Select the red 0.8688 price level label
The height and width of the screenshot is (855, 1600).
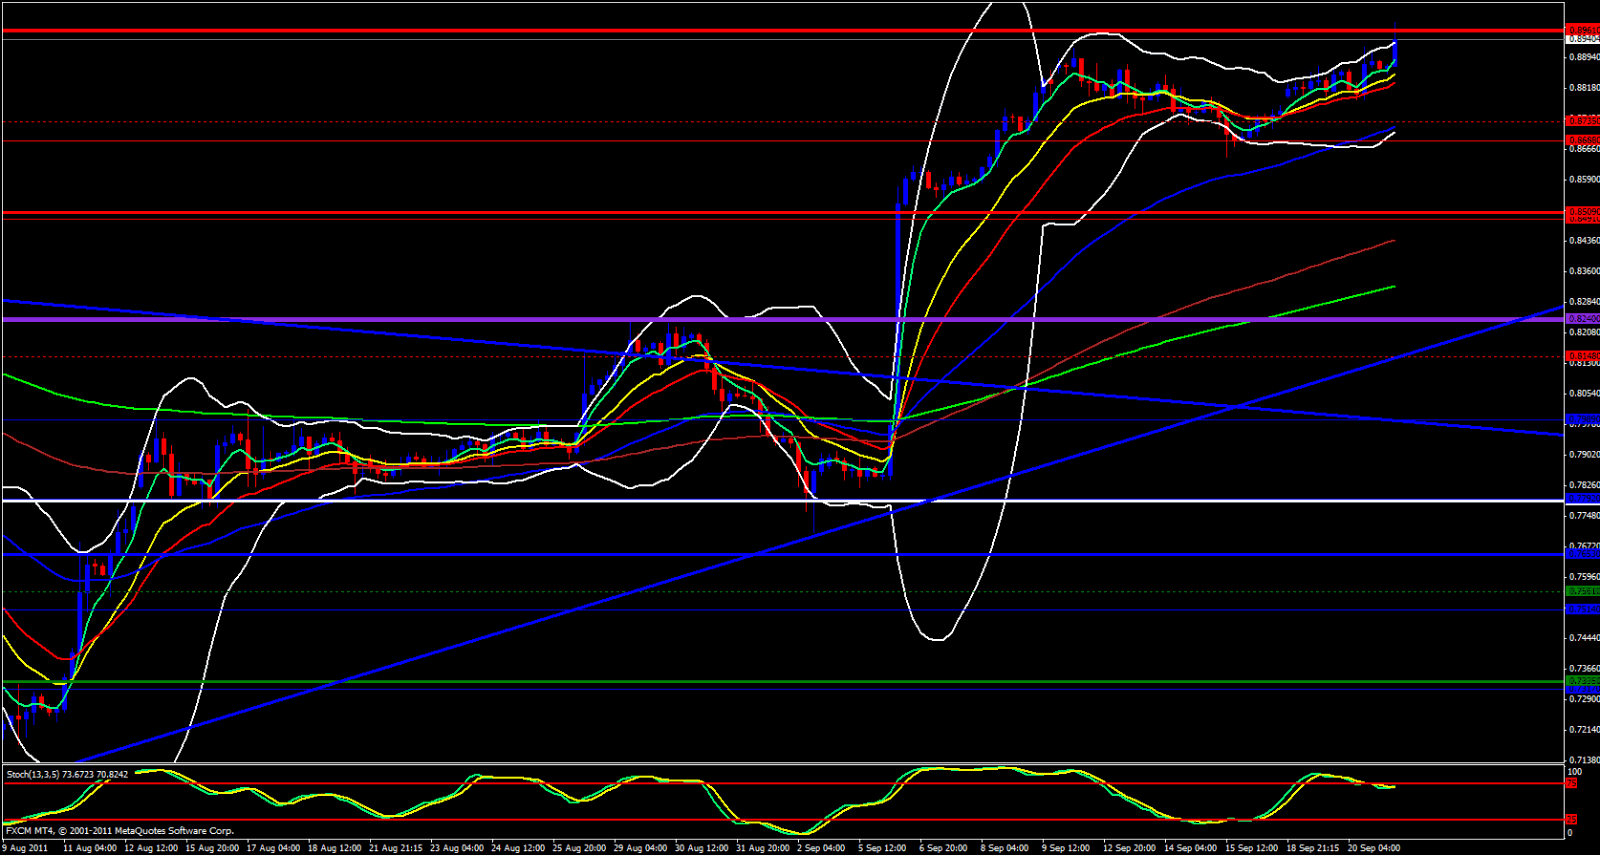pyautogui.click(x=1582, y=140)
